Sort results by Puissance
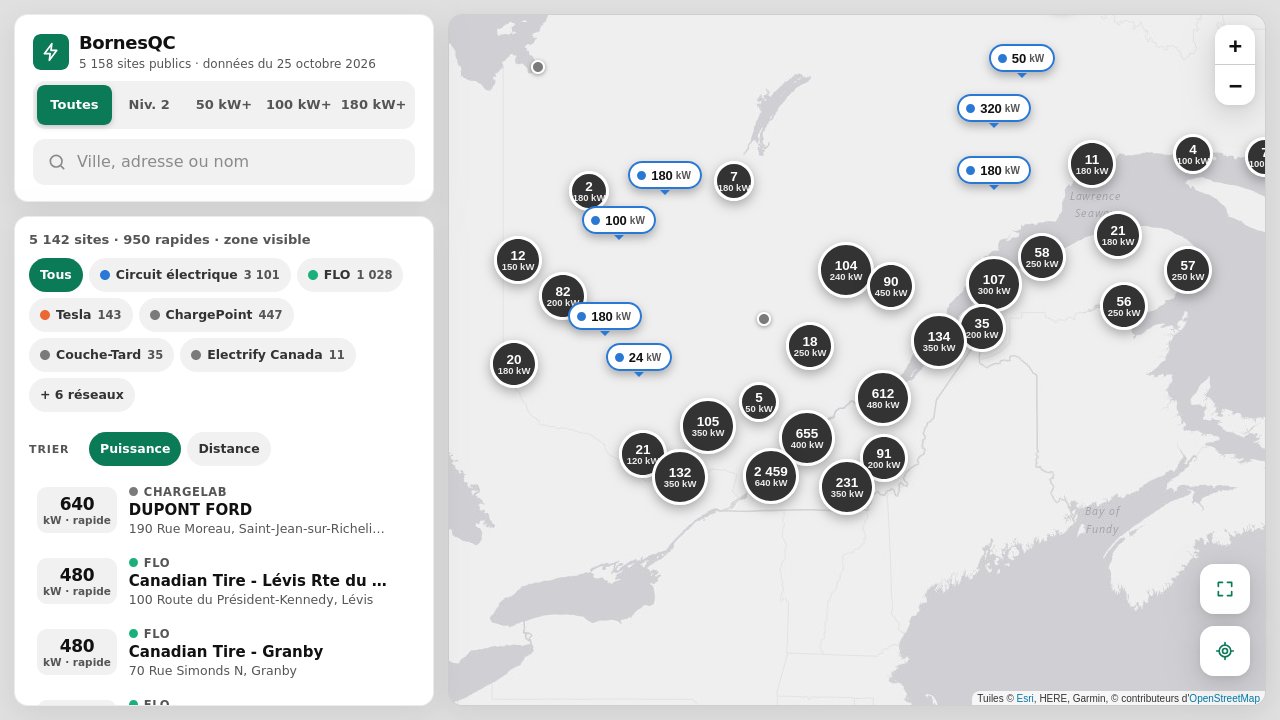The image size is (1280, 720). (x=135, y=449)
